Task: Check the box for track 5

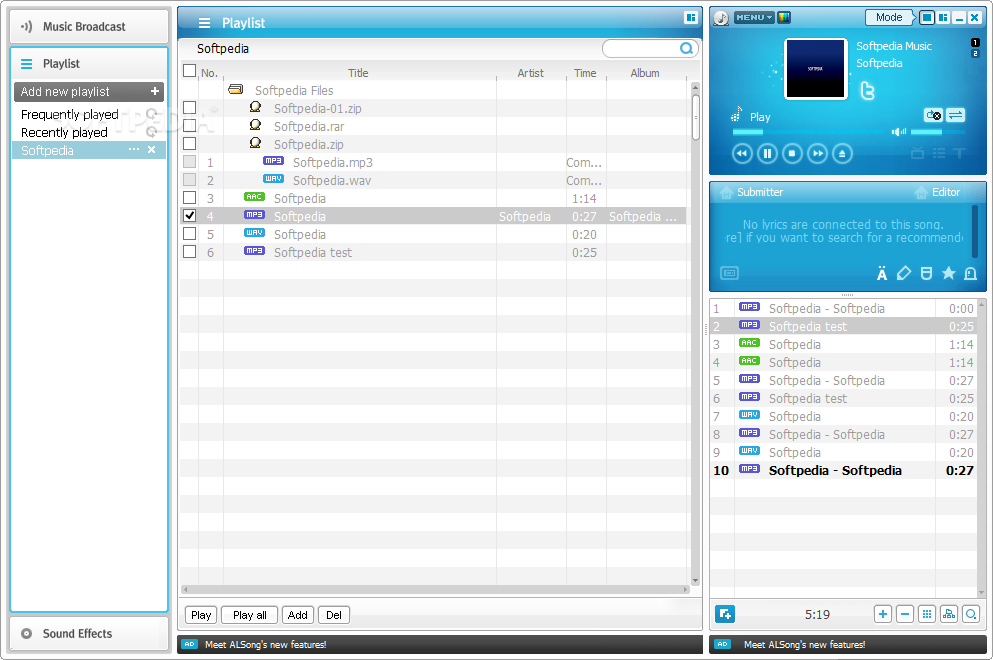Action: pyautogui.click(x=189, y=234)
